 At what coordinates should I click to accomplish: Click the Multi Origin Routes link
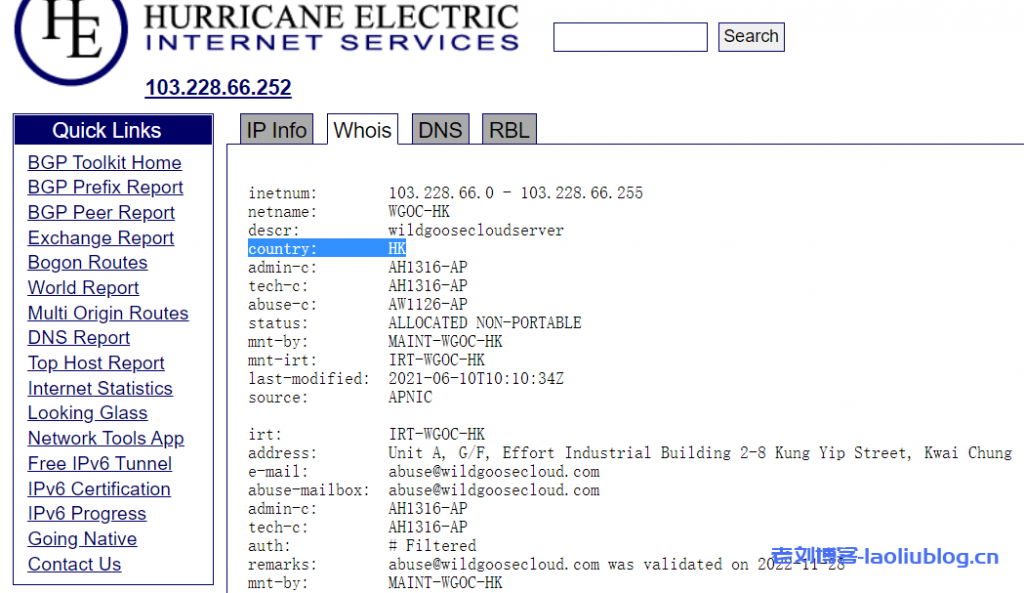(x=108, y=313)
